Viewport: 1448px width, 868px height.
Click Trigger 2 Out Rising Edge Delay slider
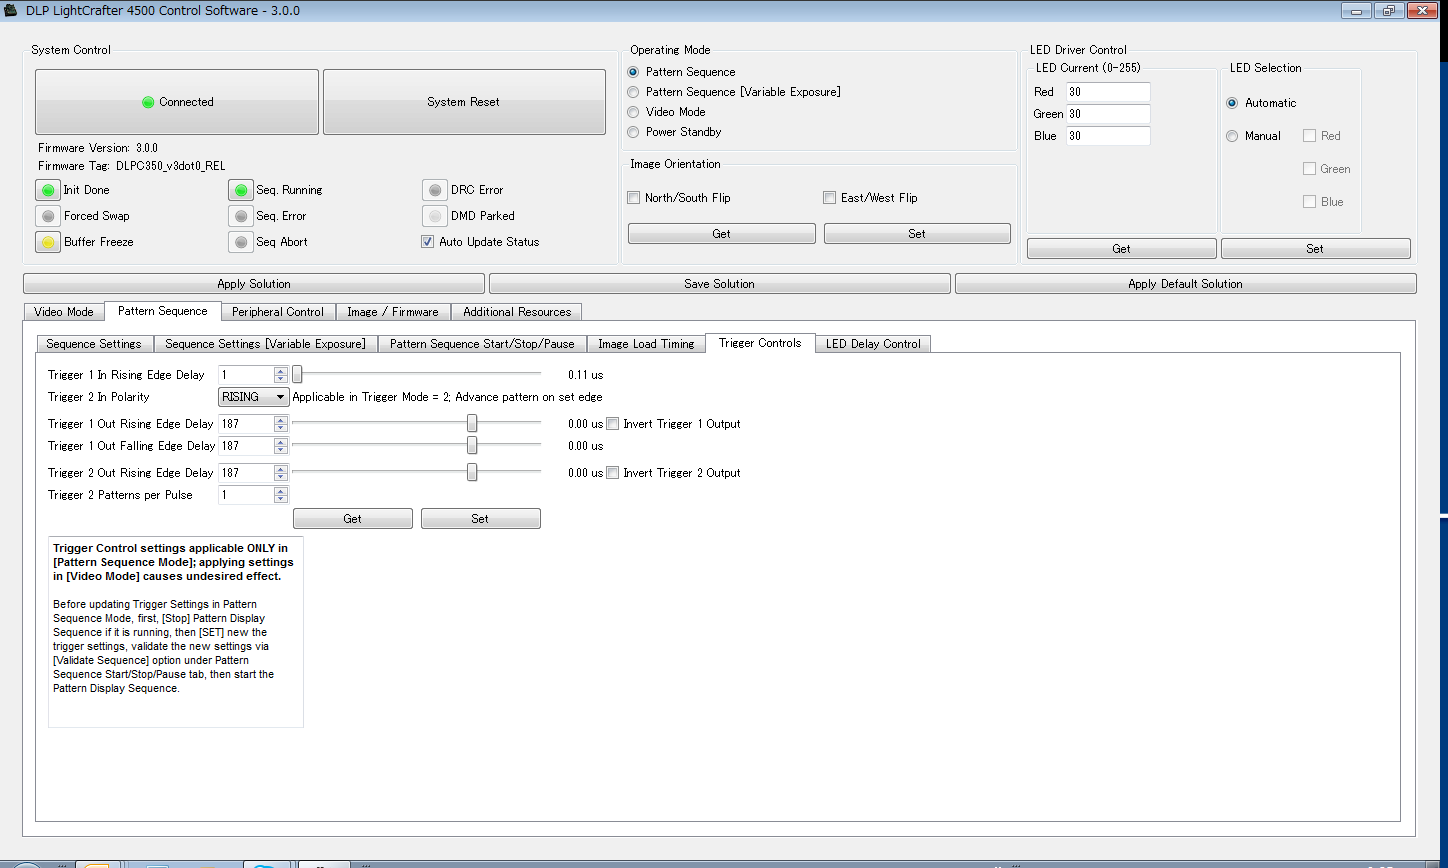pos(416,473)
